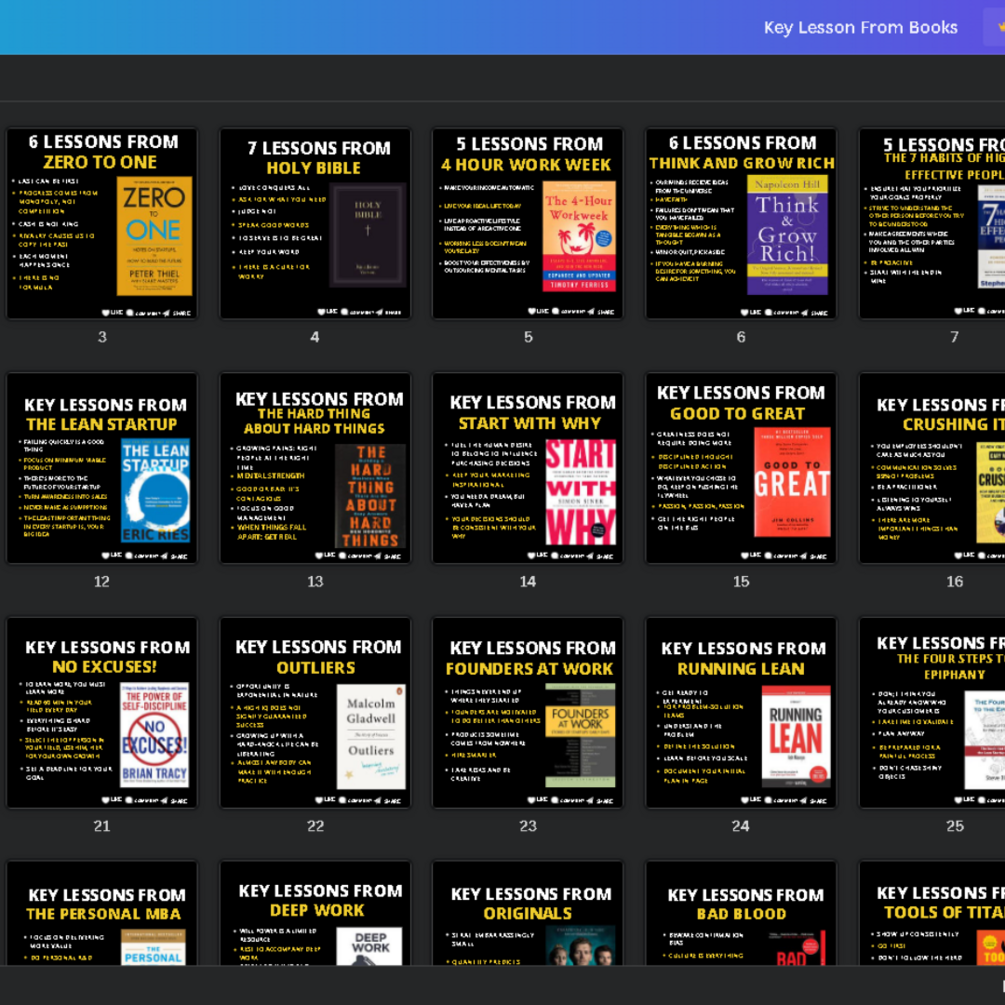Open the Deep Work page thumbnail
This screenshot has height=1005, width=1005.
(x=315, y=913)
